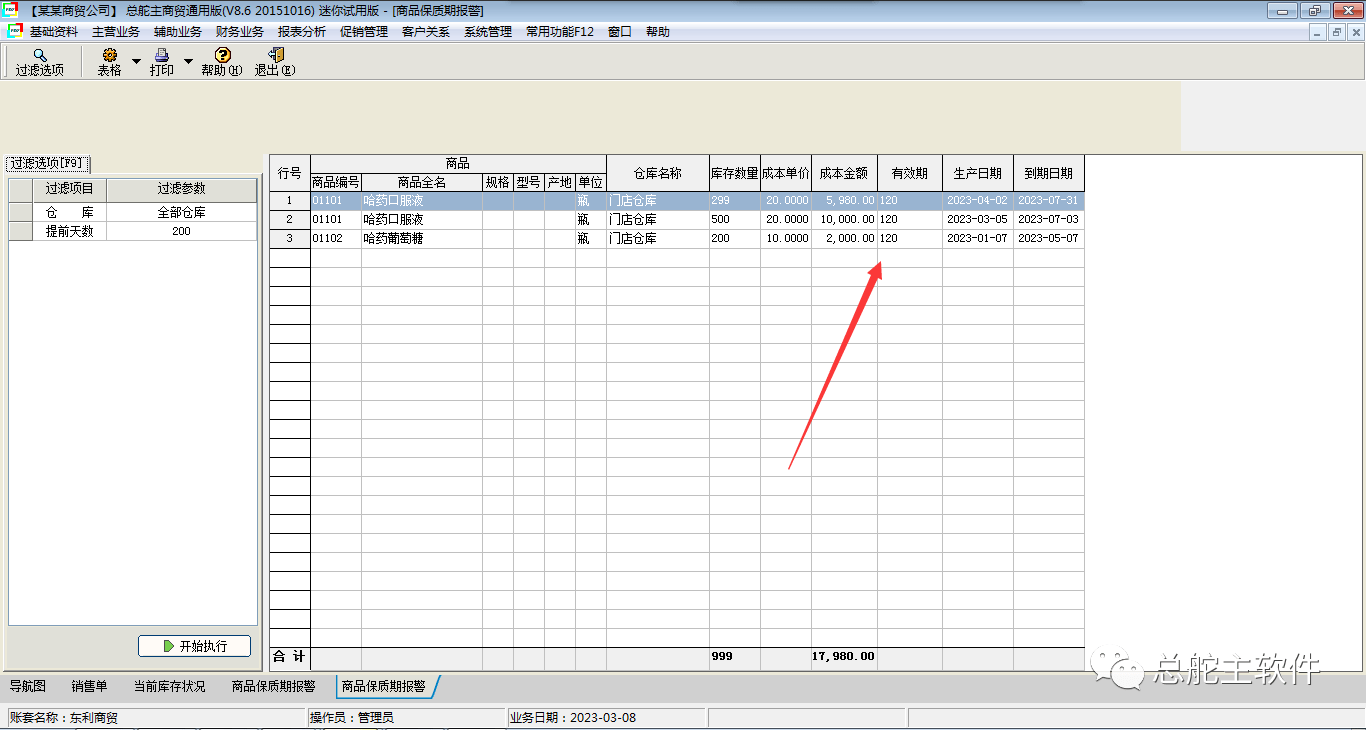This screenshot has height=730, width=1366.
Task: Minimize the inner document window
Action: pos(1319,32)
